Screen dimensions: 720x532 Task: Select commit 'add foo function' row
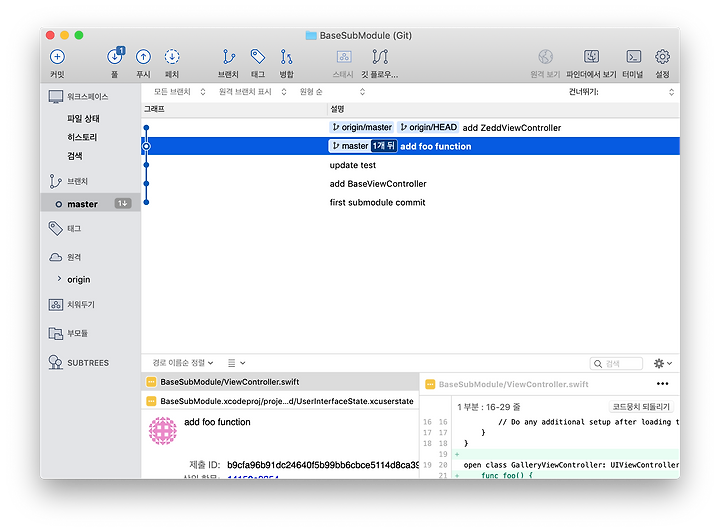click(411, 146)
